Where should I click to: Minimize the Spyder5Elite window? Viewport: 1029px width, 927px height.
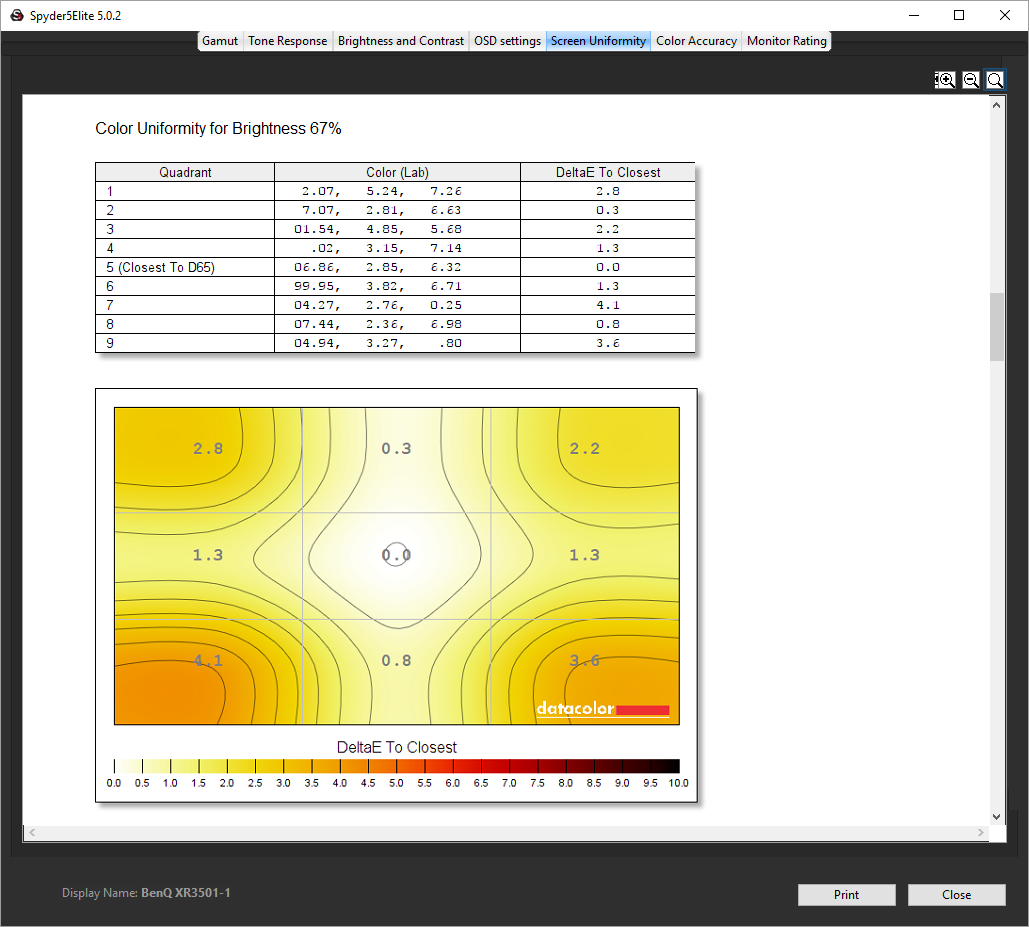[x=914, y=15]
